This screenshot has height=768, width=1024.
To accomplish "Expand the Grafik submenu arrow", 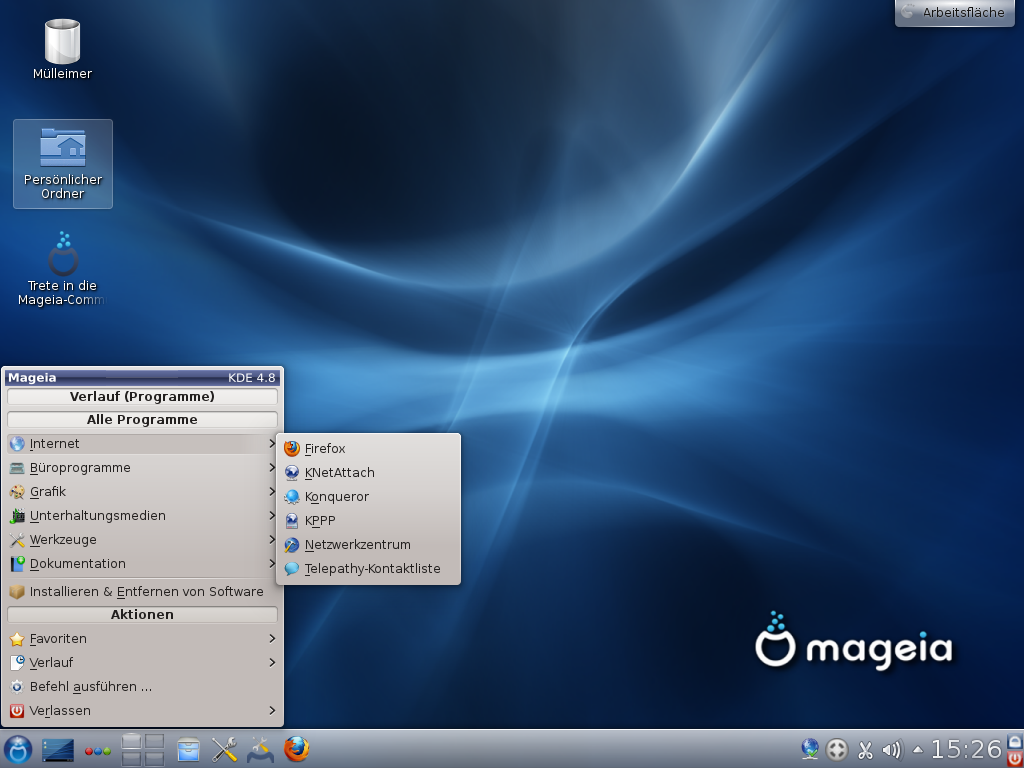I will point(272,492).
